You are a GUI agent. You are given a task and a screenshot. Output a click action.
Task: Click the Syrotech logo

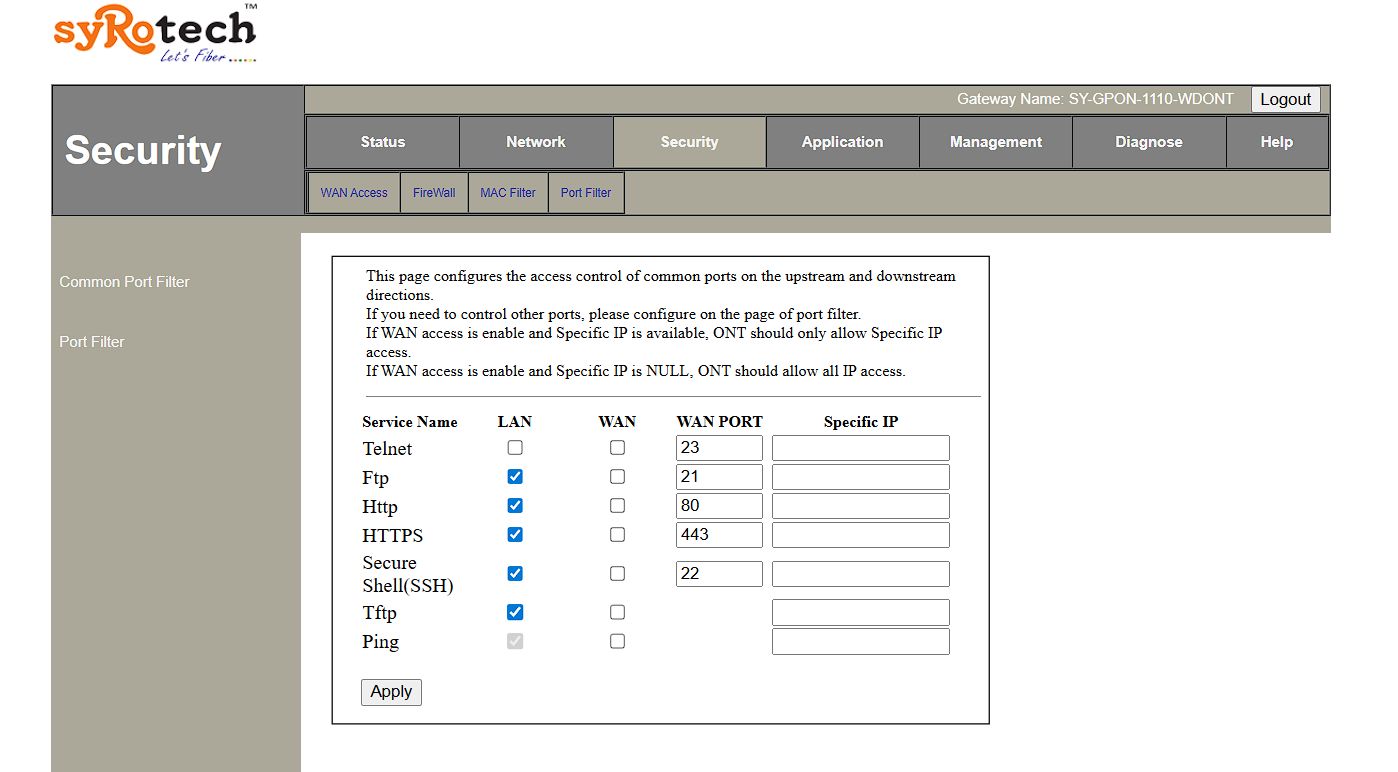pyautogui.click(x=155, y=34)
